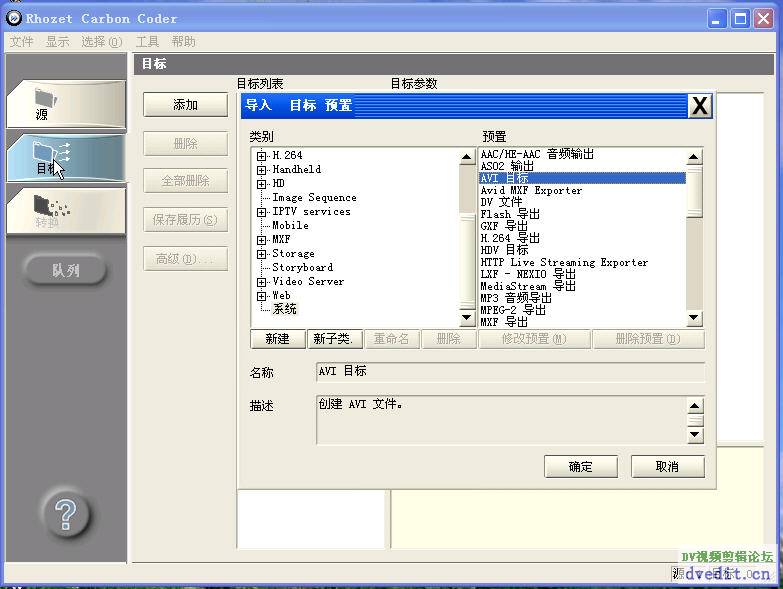
Task: Select preset HDV 目标
Action: 504,250
